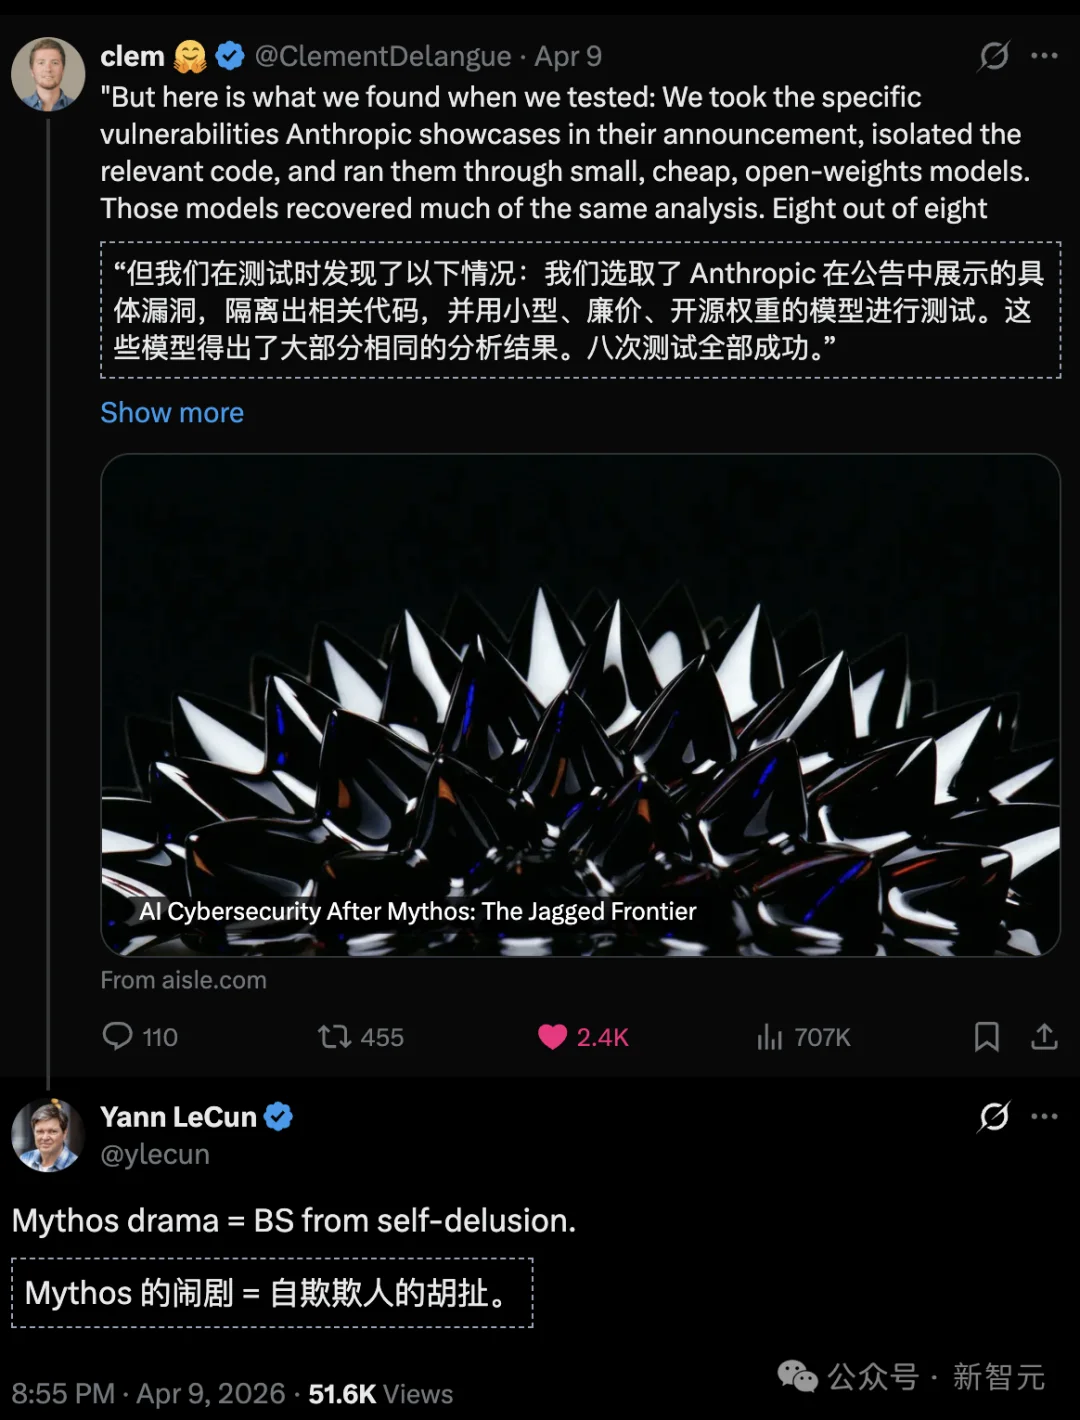Open the AI Cybersecurity After Mythos article card
The image size is (1080, 1420).
point(580,705)
